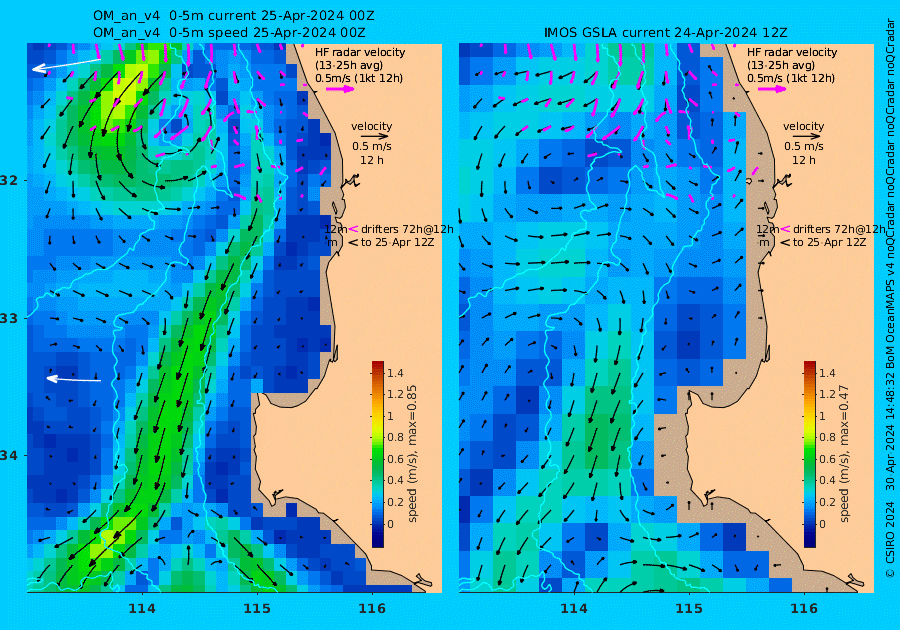The height and width of the screenshot is (630, 900).
Task: Click the left map 'drifters 72h@12h' legend text
Action: pos(407,229)
